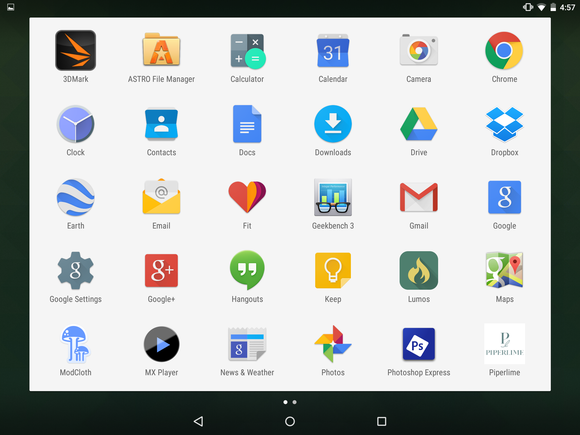
Task: Open Google Settings gear app
Action: tap(75, 270)
